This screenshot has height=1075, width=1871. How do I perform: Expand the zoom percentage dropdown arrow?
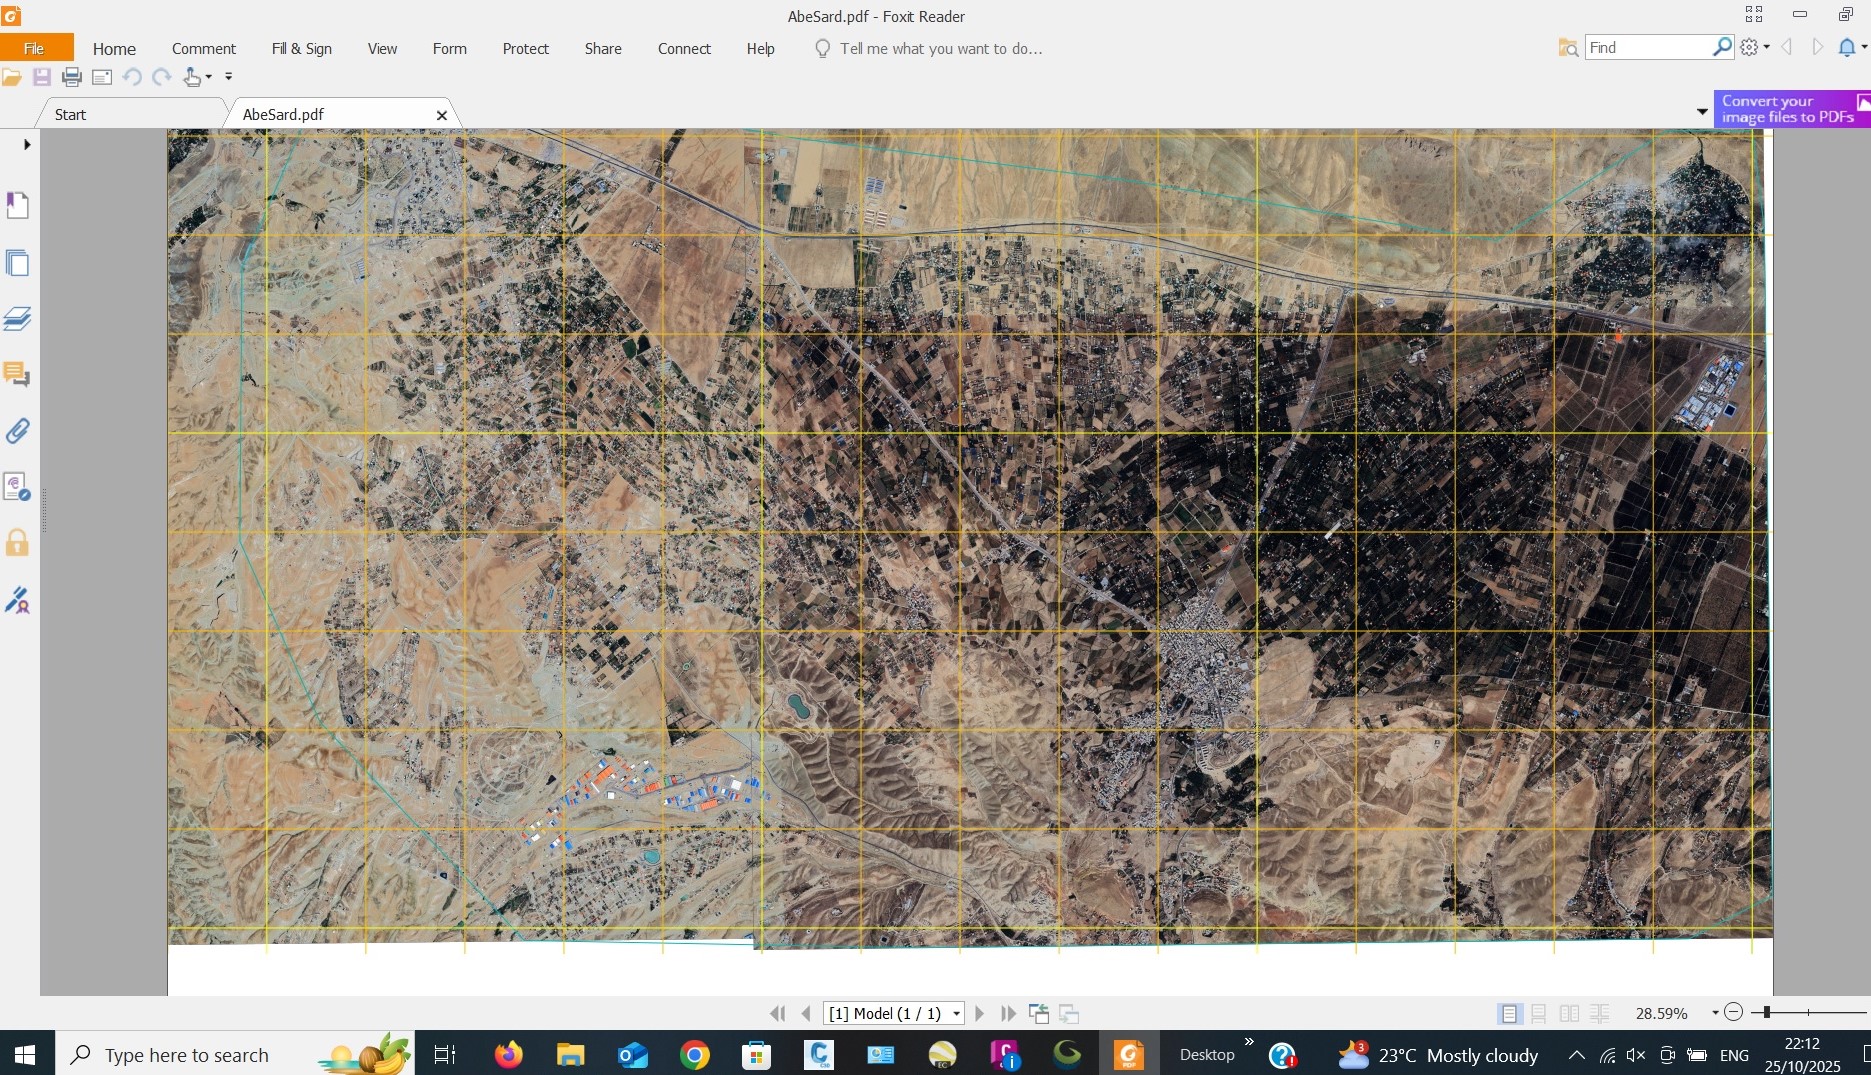(1715, 1013)
